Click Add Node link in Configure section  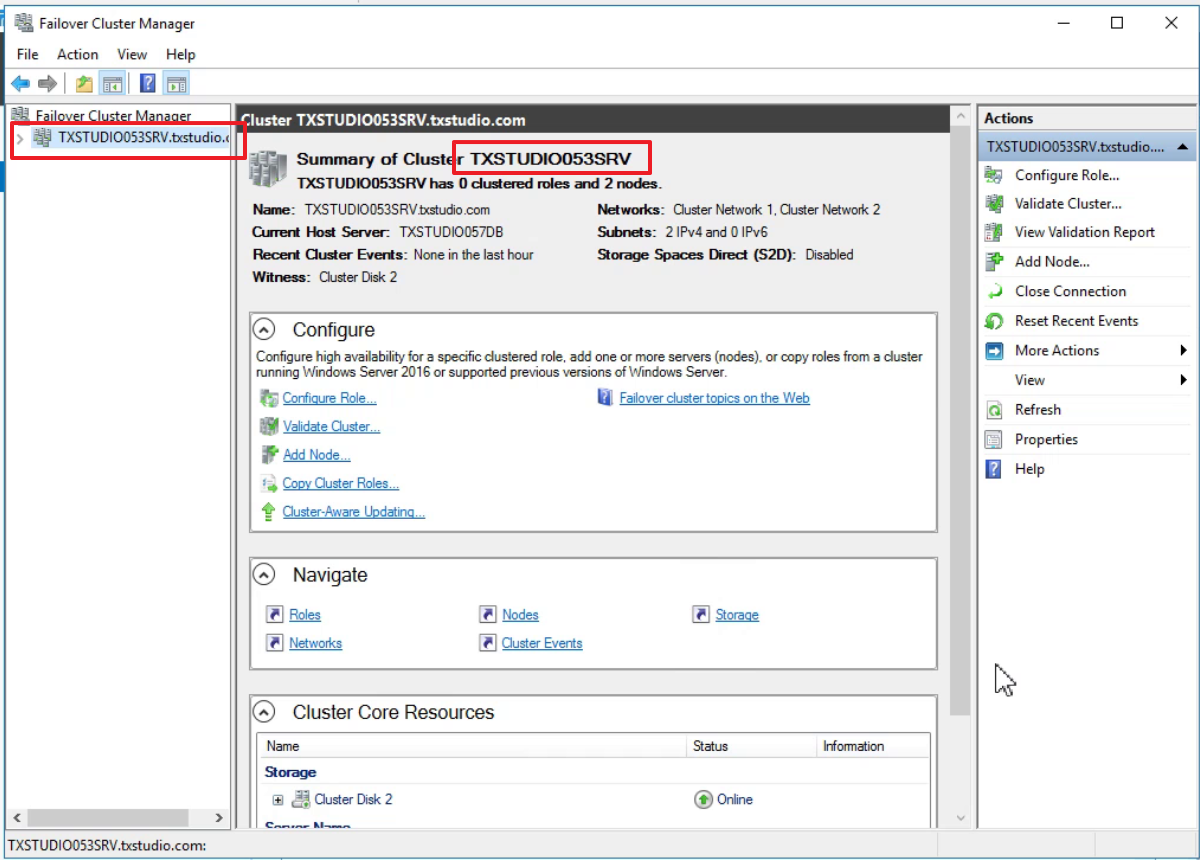316,455
